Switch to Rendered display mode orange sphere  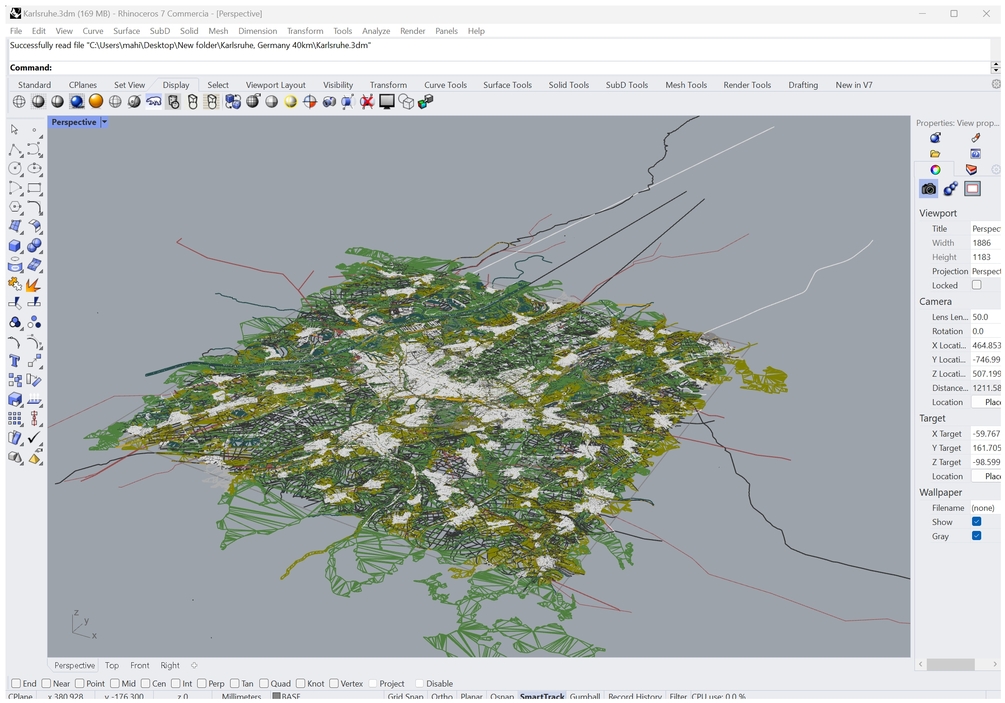point(96,102)
